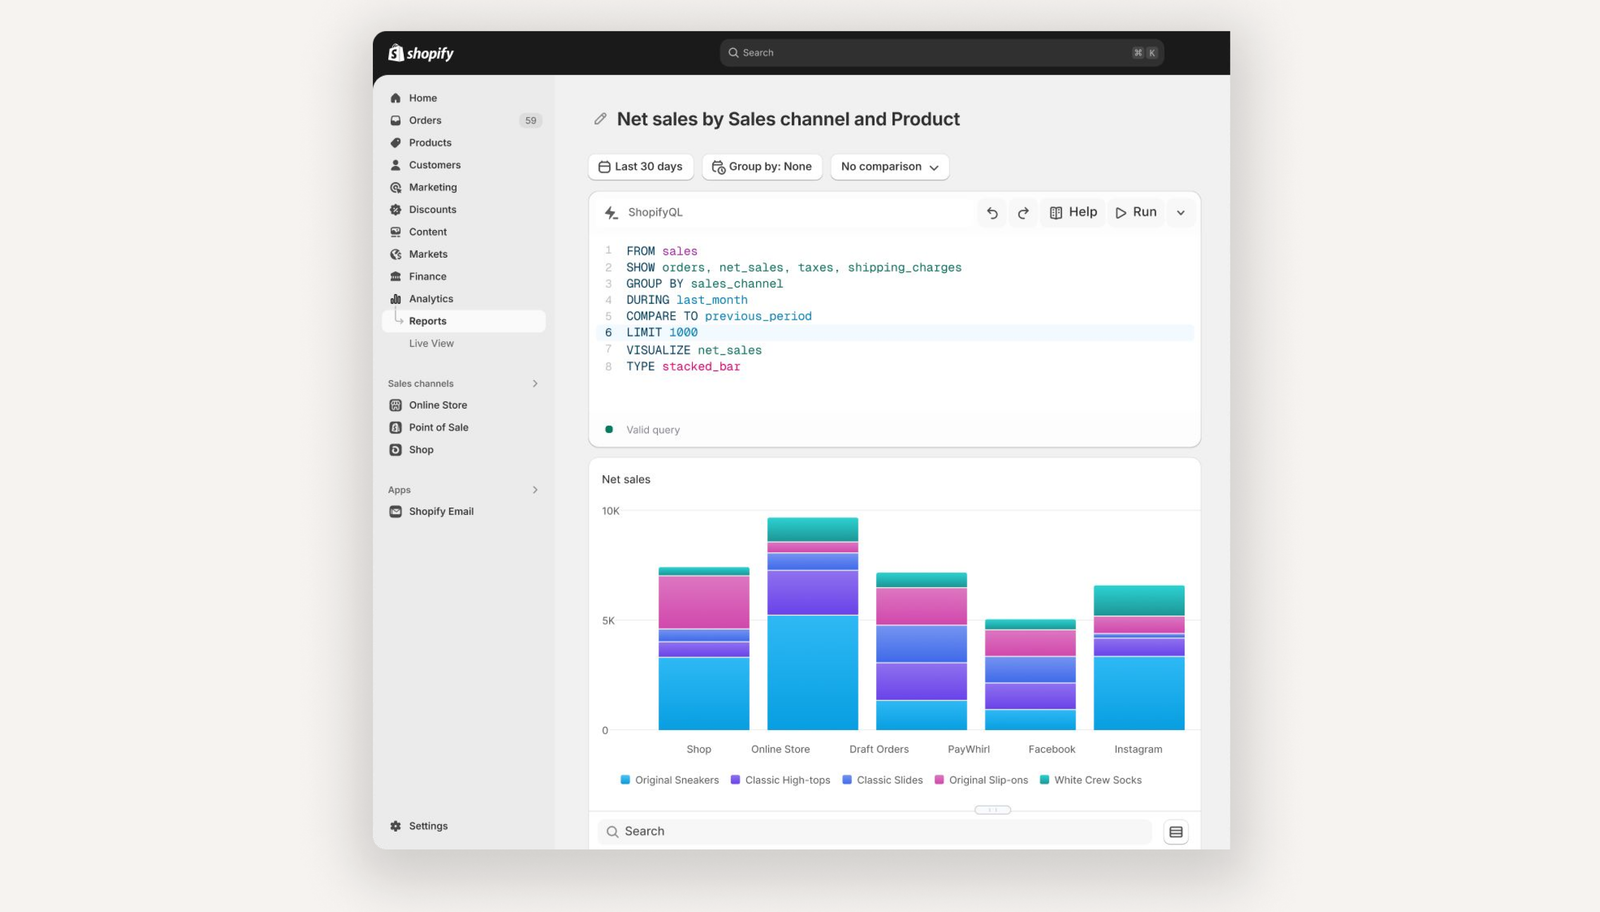
Task: Open Settings at the sidebar bottom
Action: 428,826
